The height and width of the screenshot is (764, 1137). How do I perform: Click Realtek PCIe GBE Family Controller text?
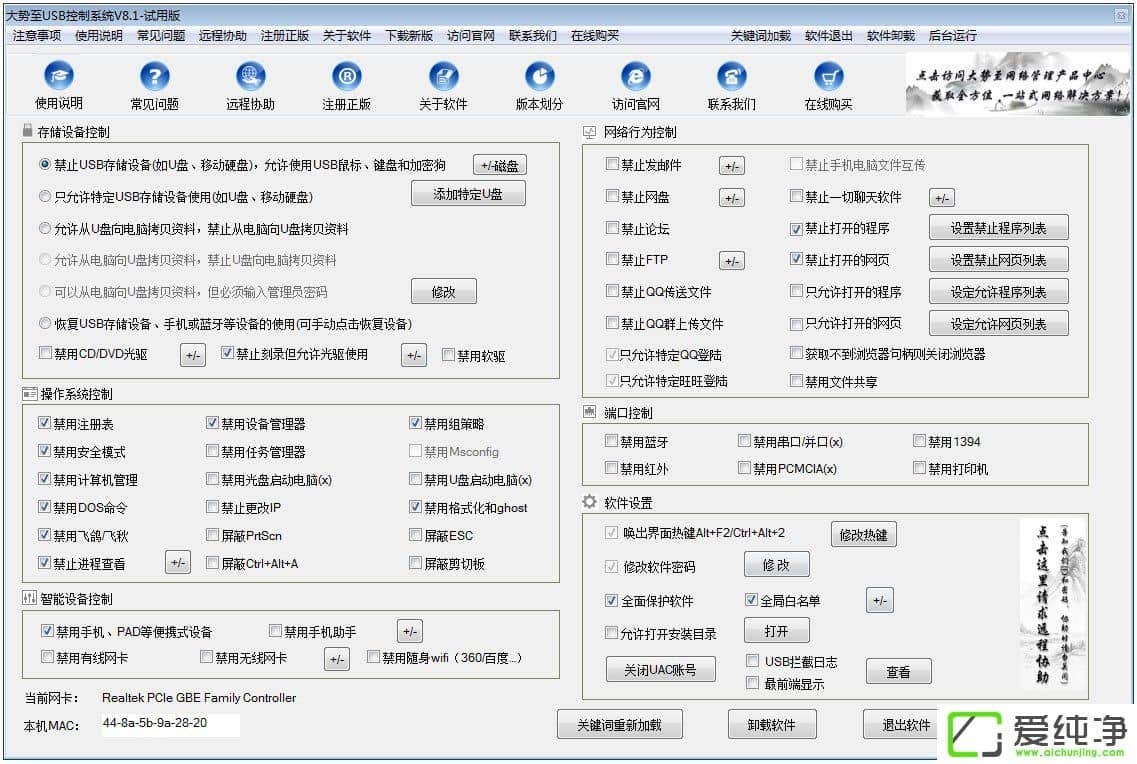pos(199,697)
